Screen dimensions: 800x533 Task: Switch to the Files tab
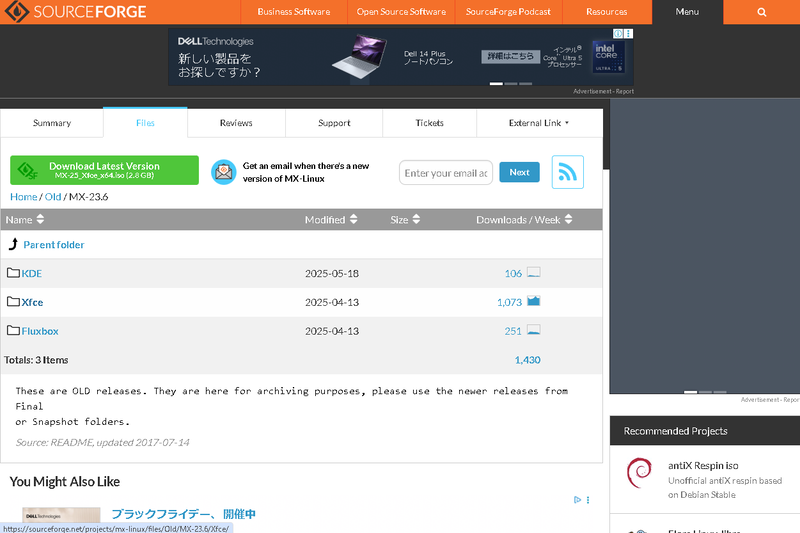(145, 123)
